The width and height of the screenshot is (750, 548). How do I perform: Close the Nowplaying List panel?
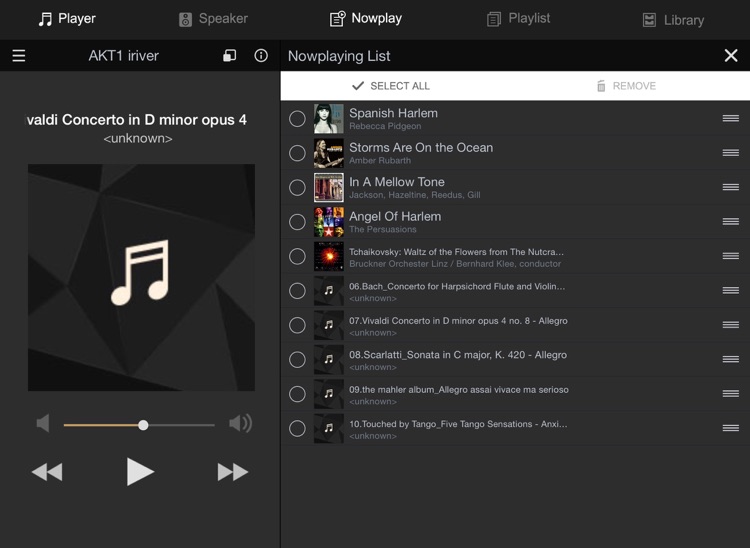(x=730, y=56)
